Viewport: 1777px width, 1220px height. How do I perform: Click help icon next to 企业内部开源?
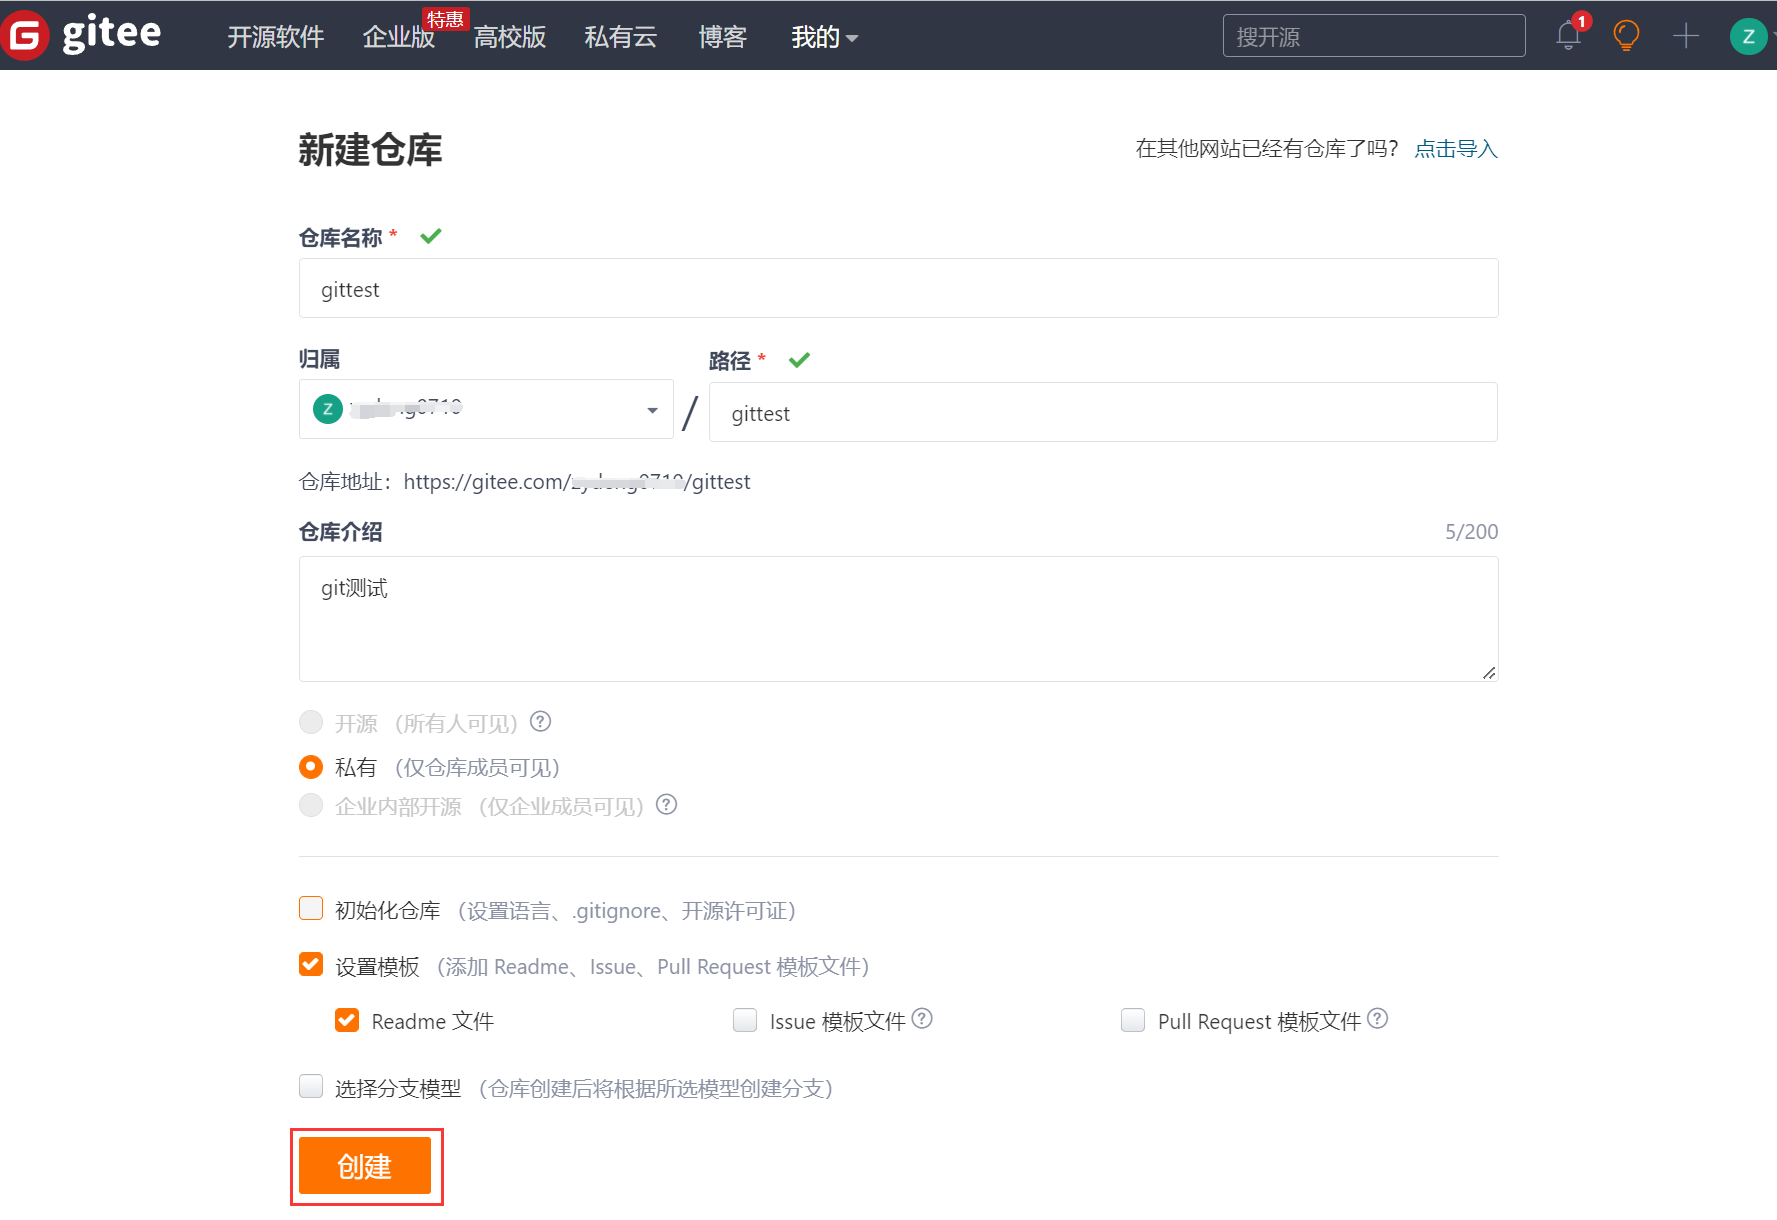pos(667,804)
